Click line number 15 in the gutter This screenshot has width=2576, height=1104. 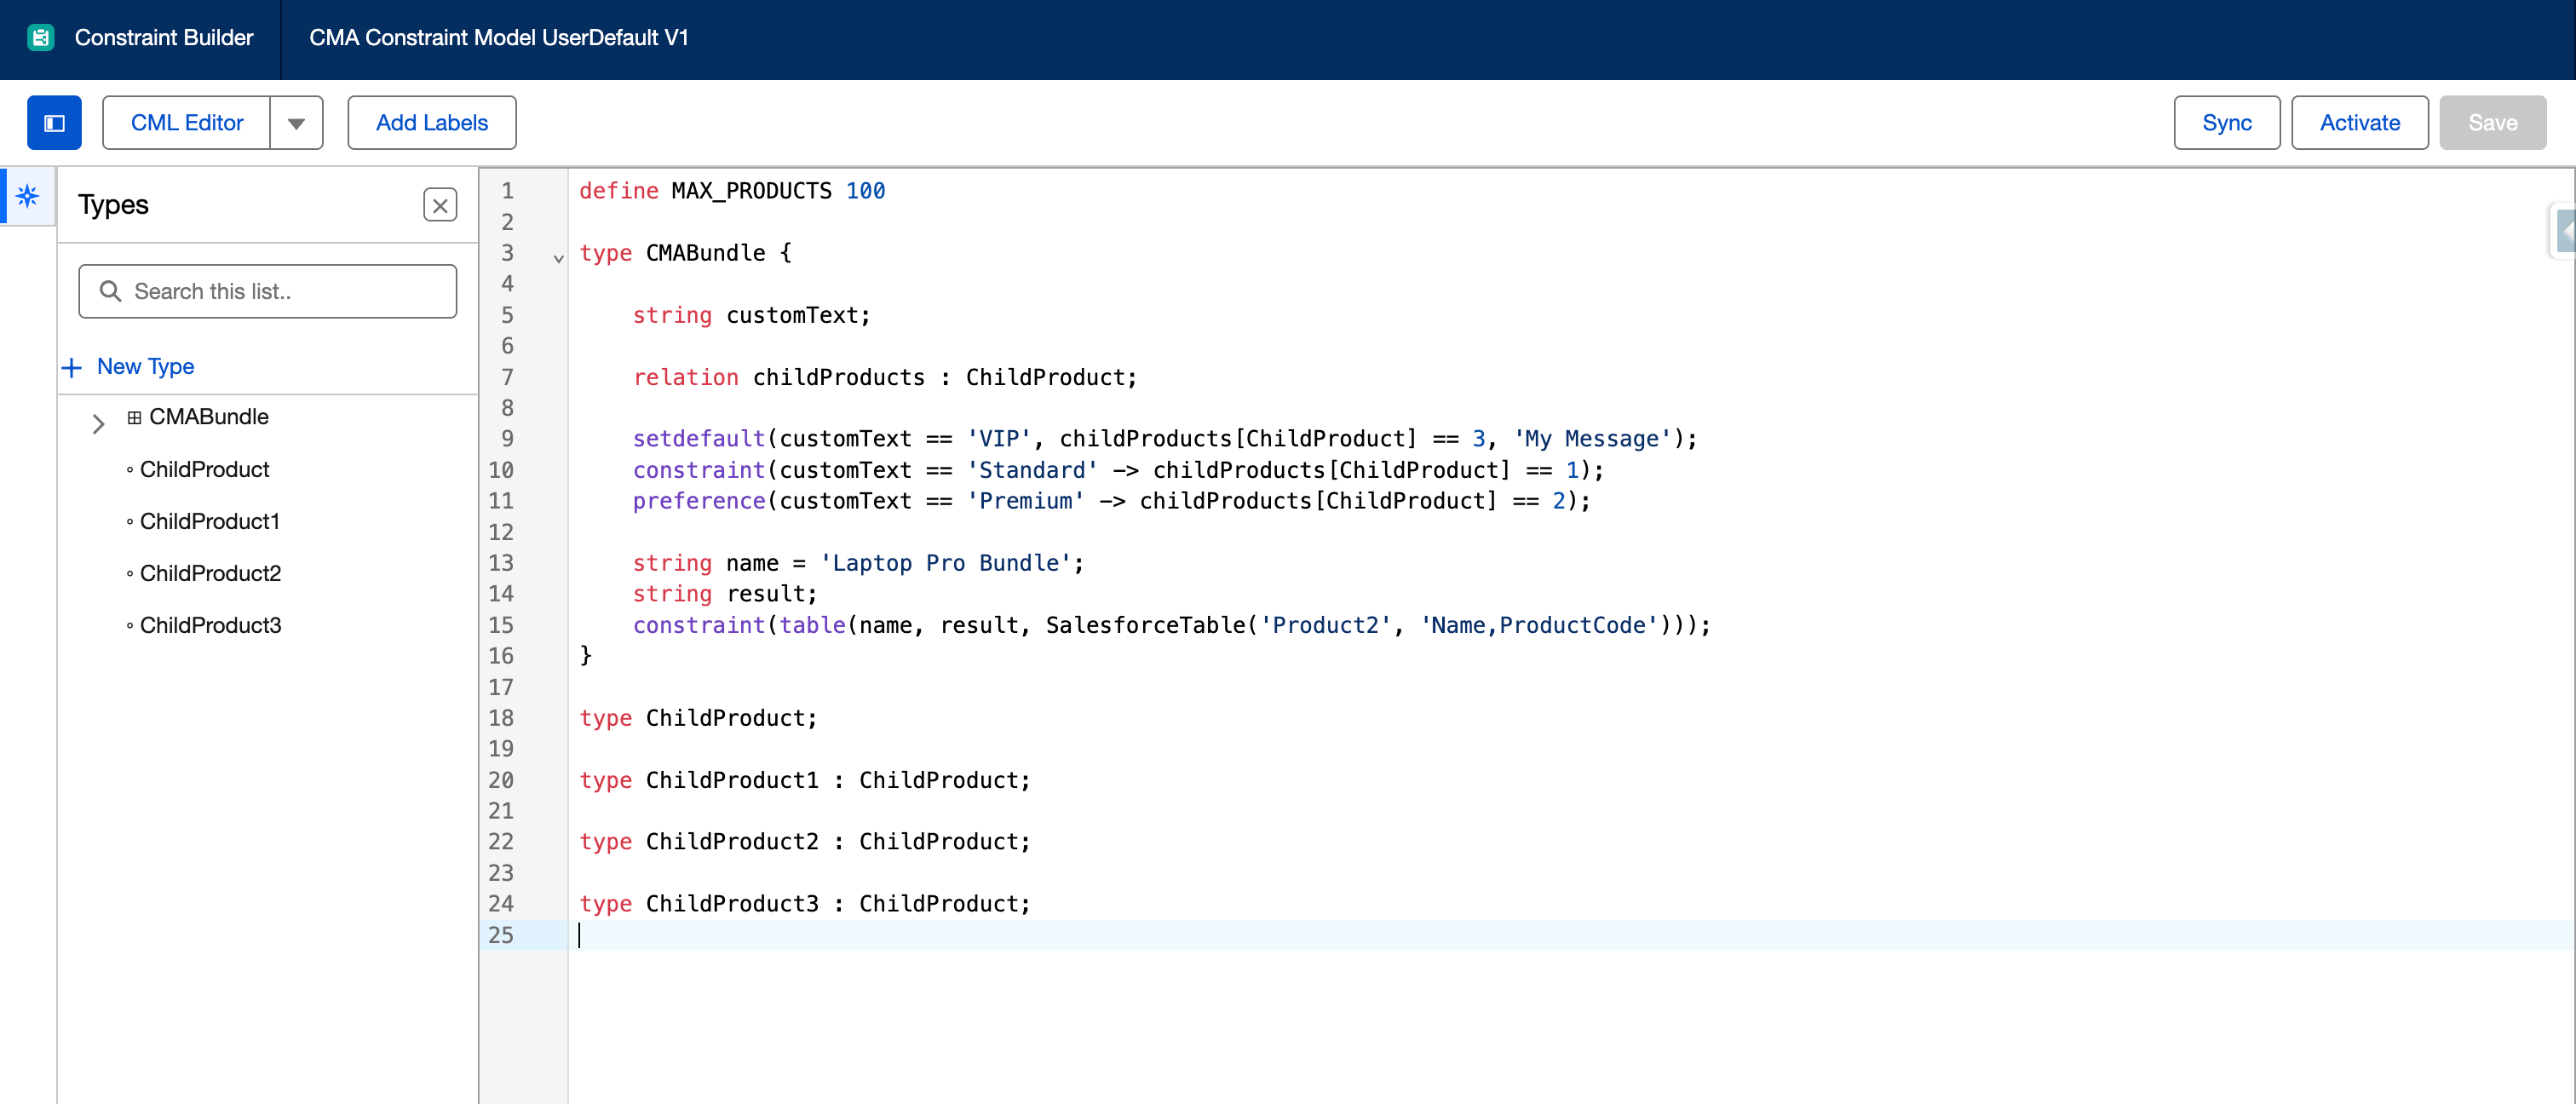501,625
